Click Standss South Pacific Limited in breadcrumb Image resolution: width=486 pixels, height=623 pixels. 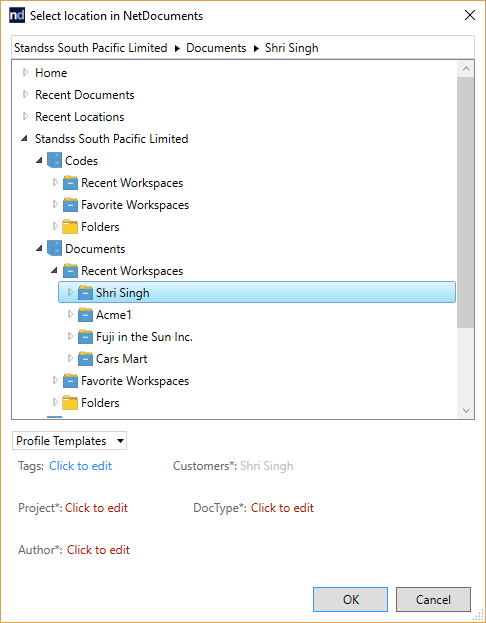pos(91,48)
